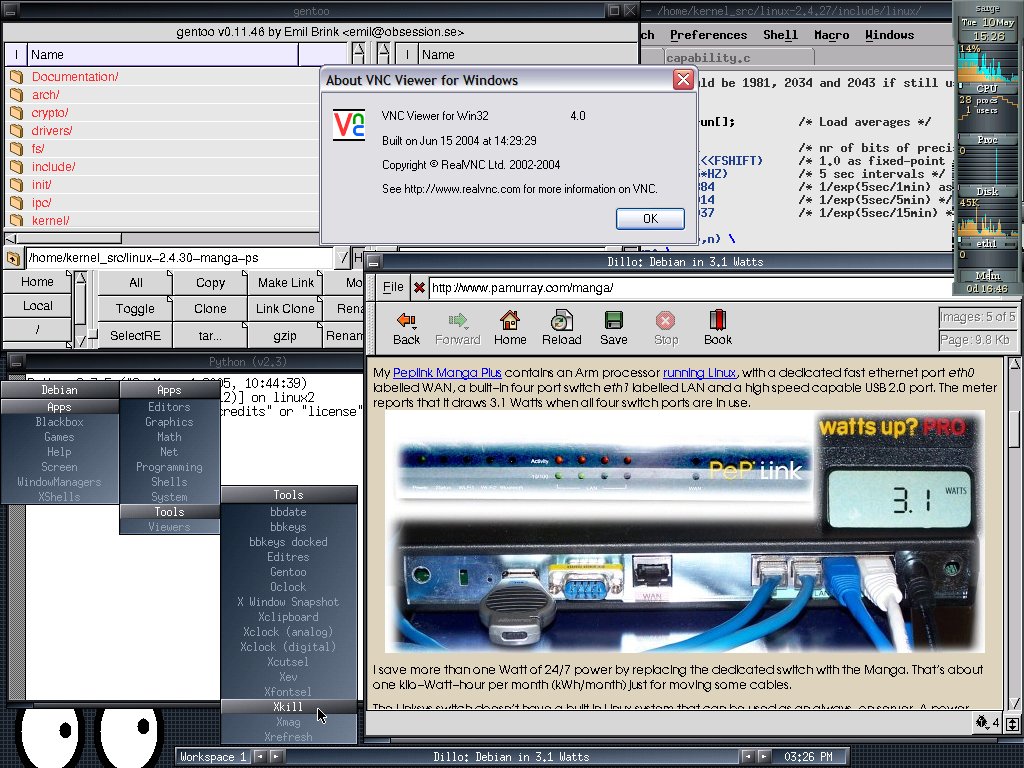Click the Clone button in gentoo

210,308
